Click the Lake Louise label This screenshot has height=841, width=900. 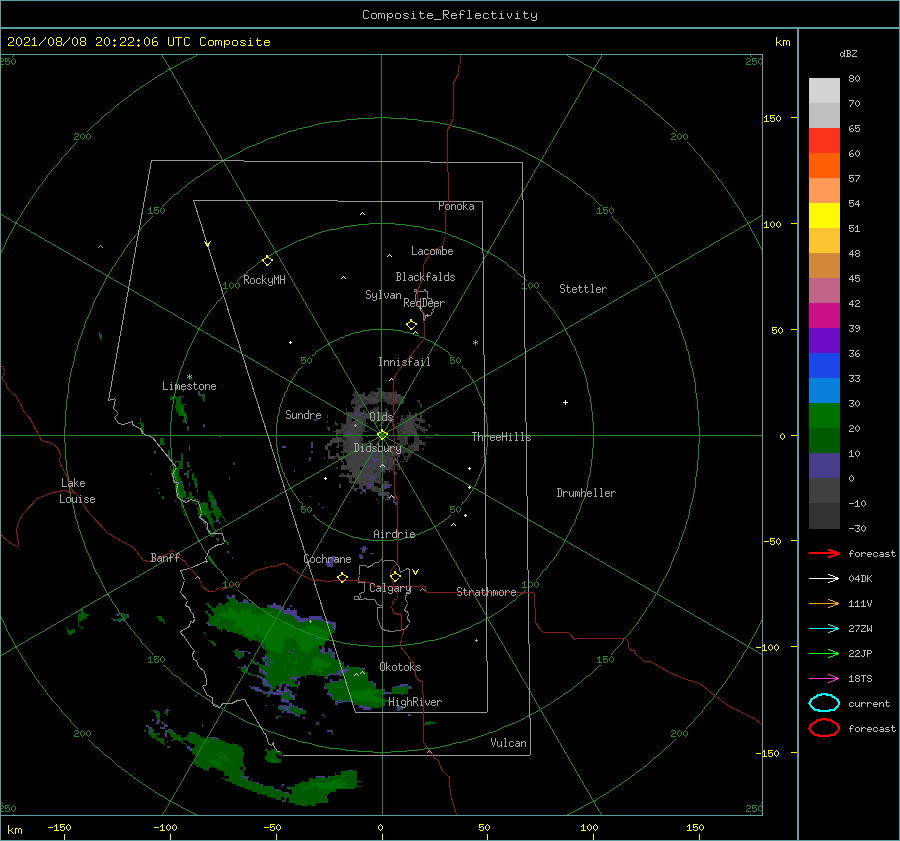click(77, 491)
